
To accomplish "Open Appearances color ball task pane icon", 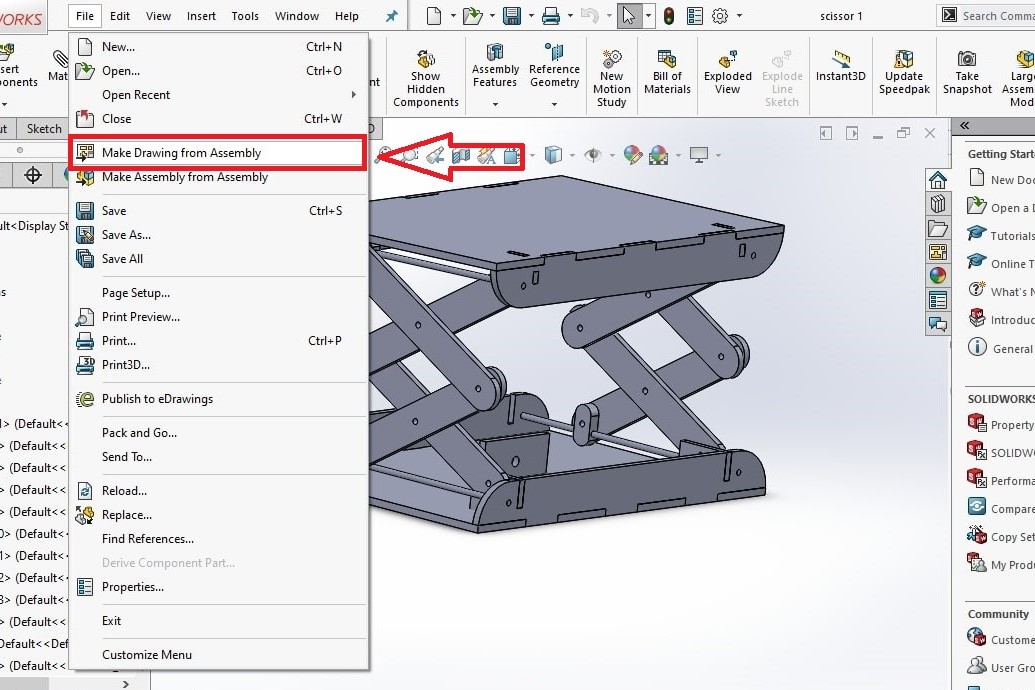I will (x=937, y=275).
